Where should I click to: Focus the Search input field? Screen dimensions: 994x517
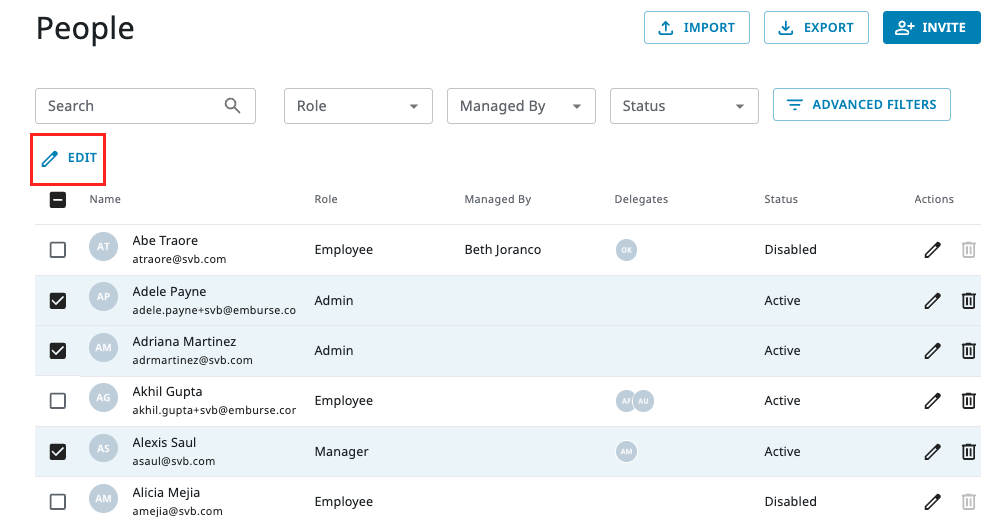pos(130,106)
